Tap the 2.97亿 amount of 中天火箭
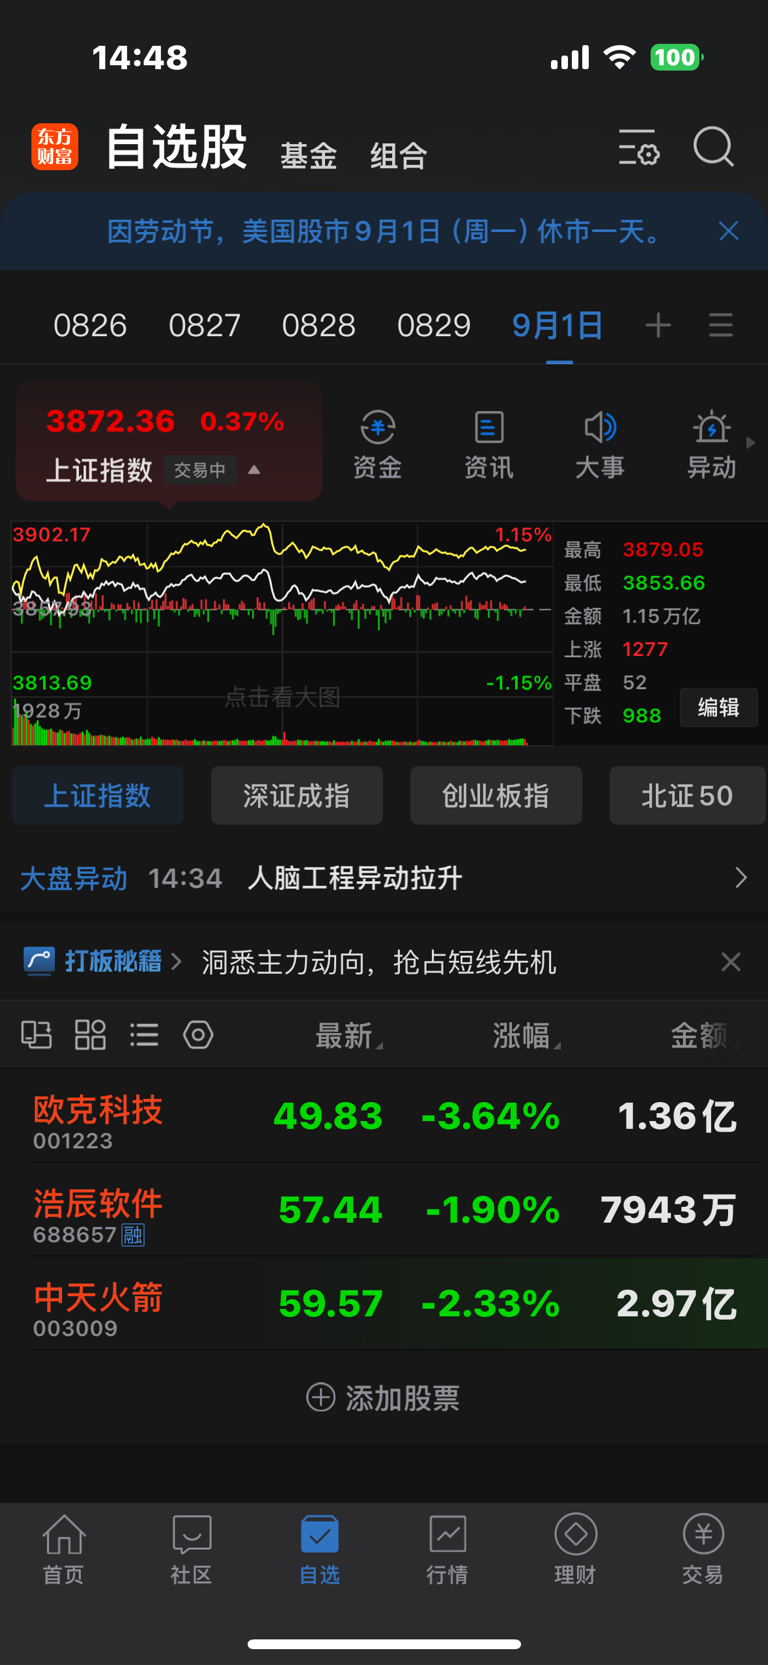The image size is (769, 1665). pyautogui.click(x=677, y=1304)
